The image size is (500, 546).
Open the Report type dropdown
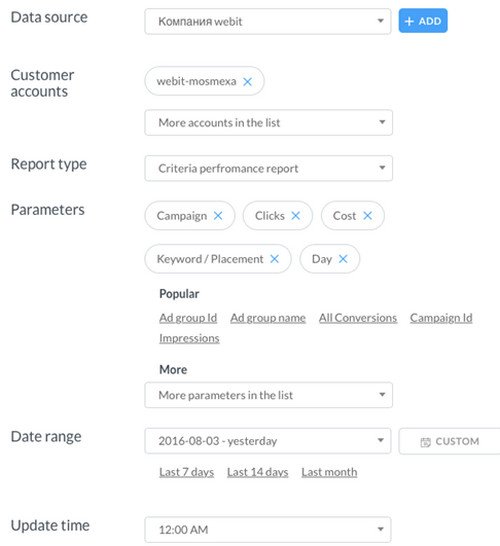click(269, 168)
